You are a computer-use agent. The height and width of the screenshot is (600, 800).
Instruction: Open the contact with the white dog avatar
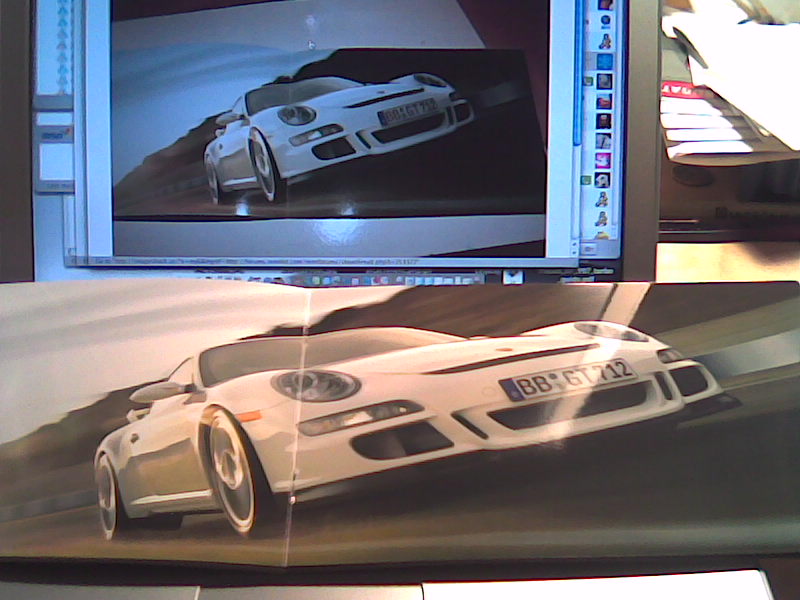pyautogui.click(x=603, y=180)
